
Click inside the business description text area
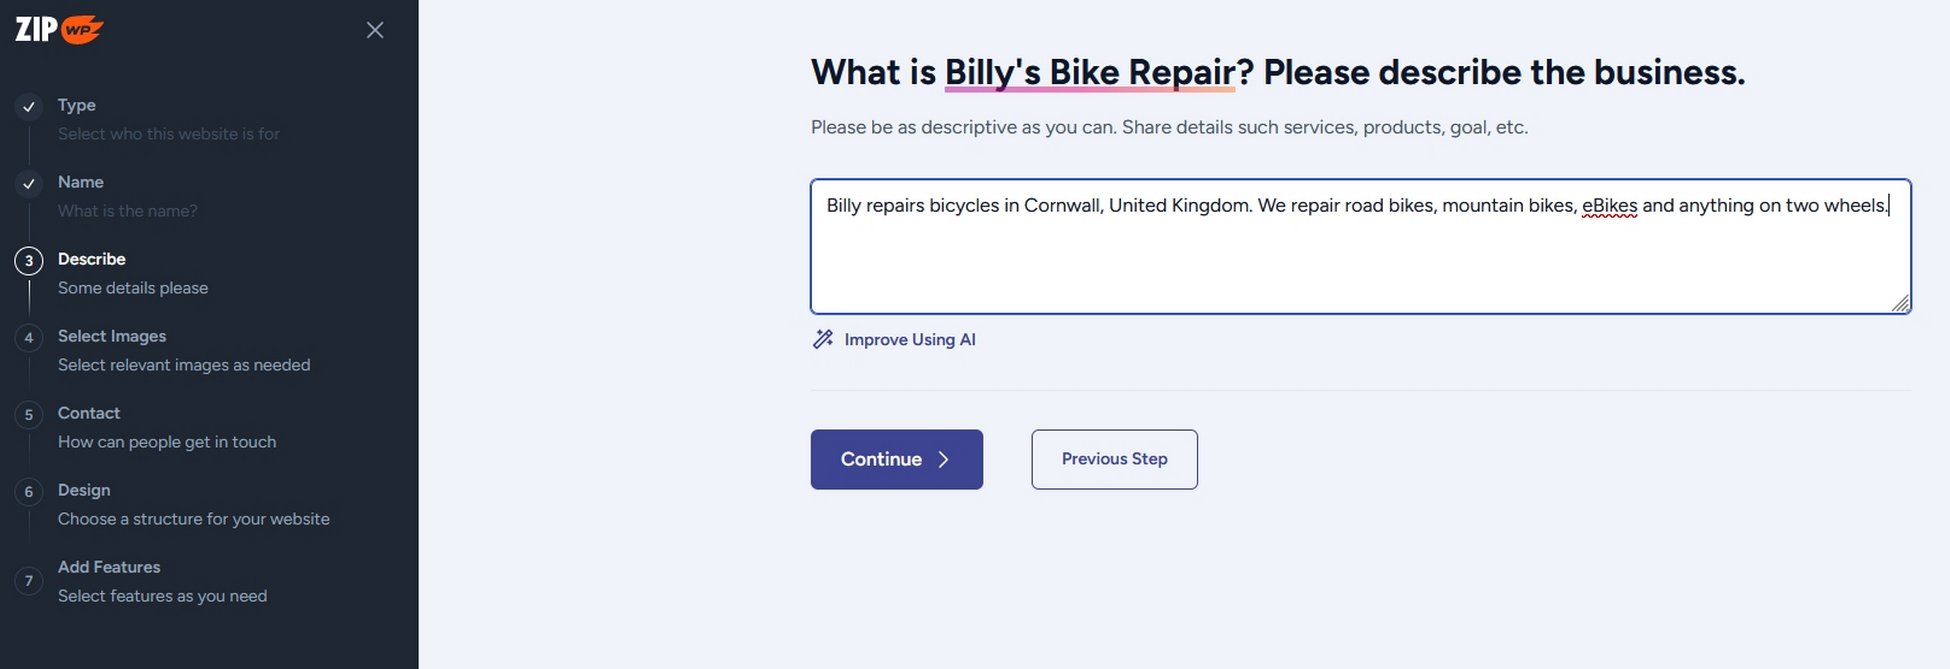[1361, 246]
